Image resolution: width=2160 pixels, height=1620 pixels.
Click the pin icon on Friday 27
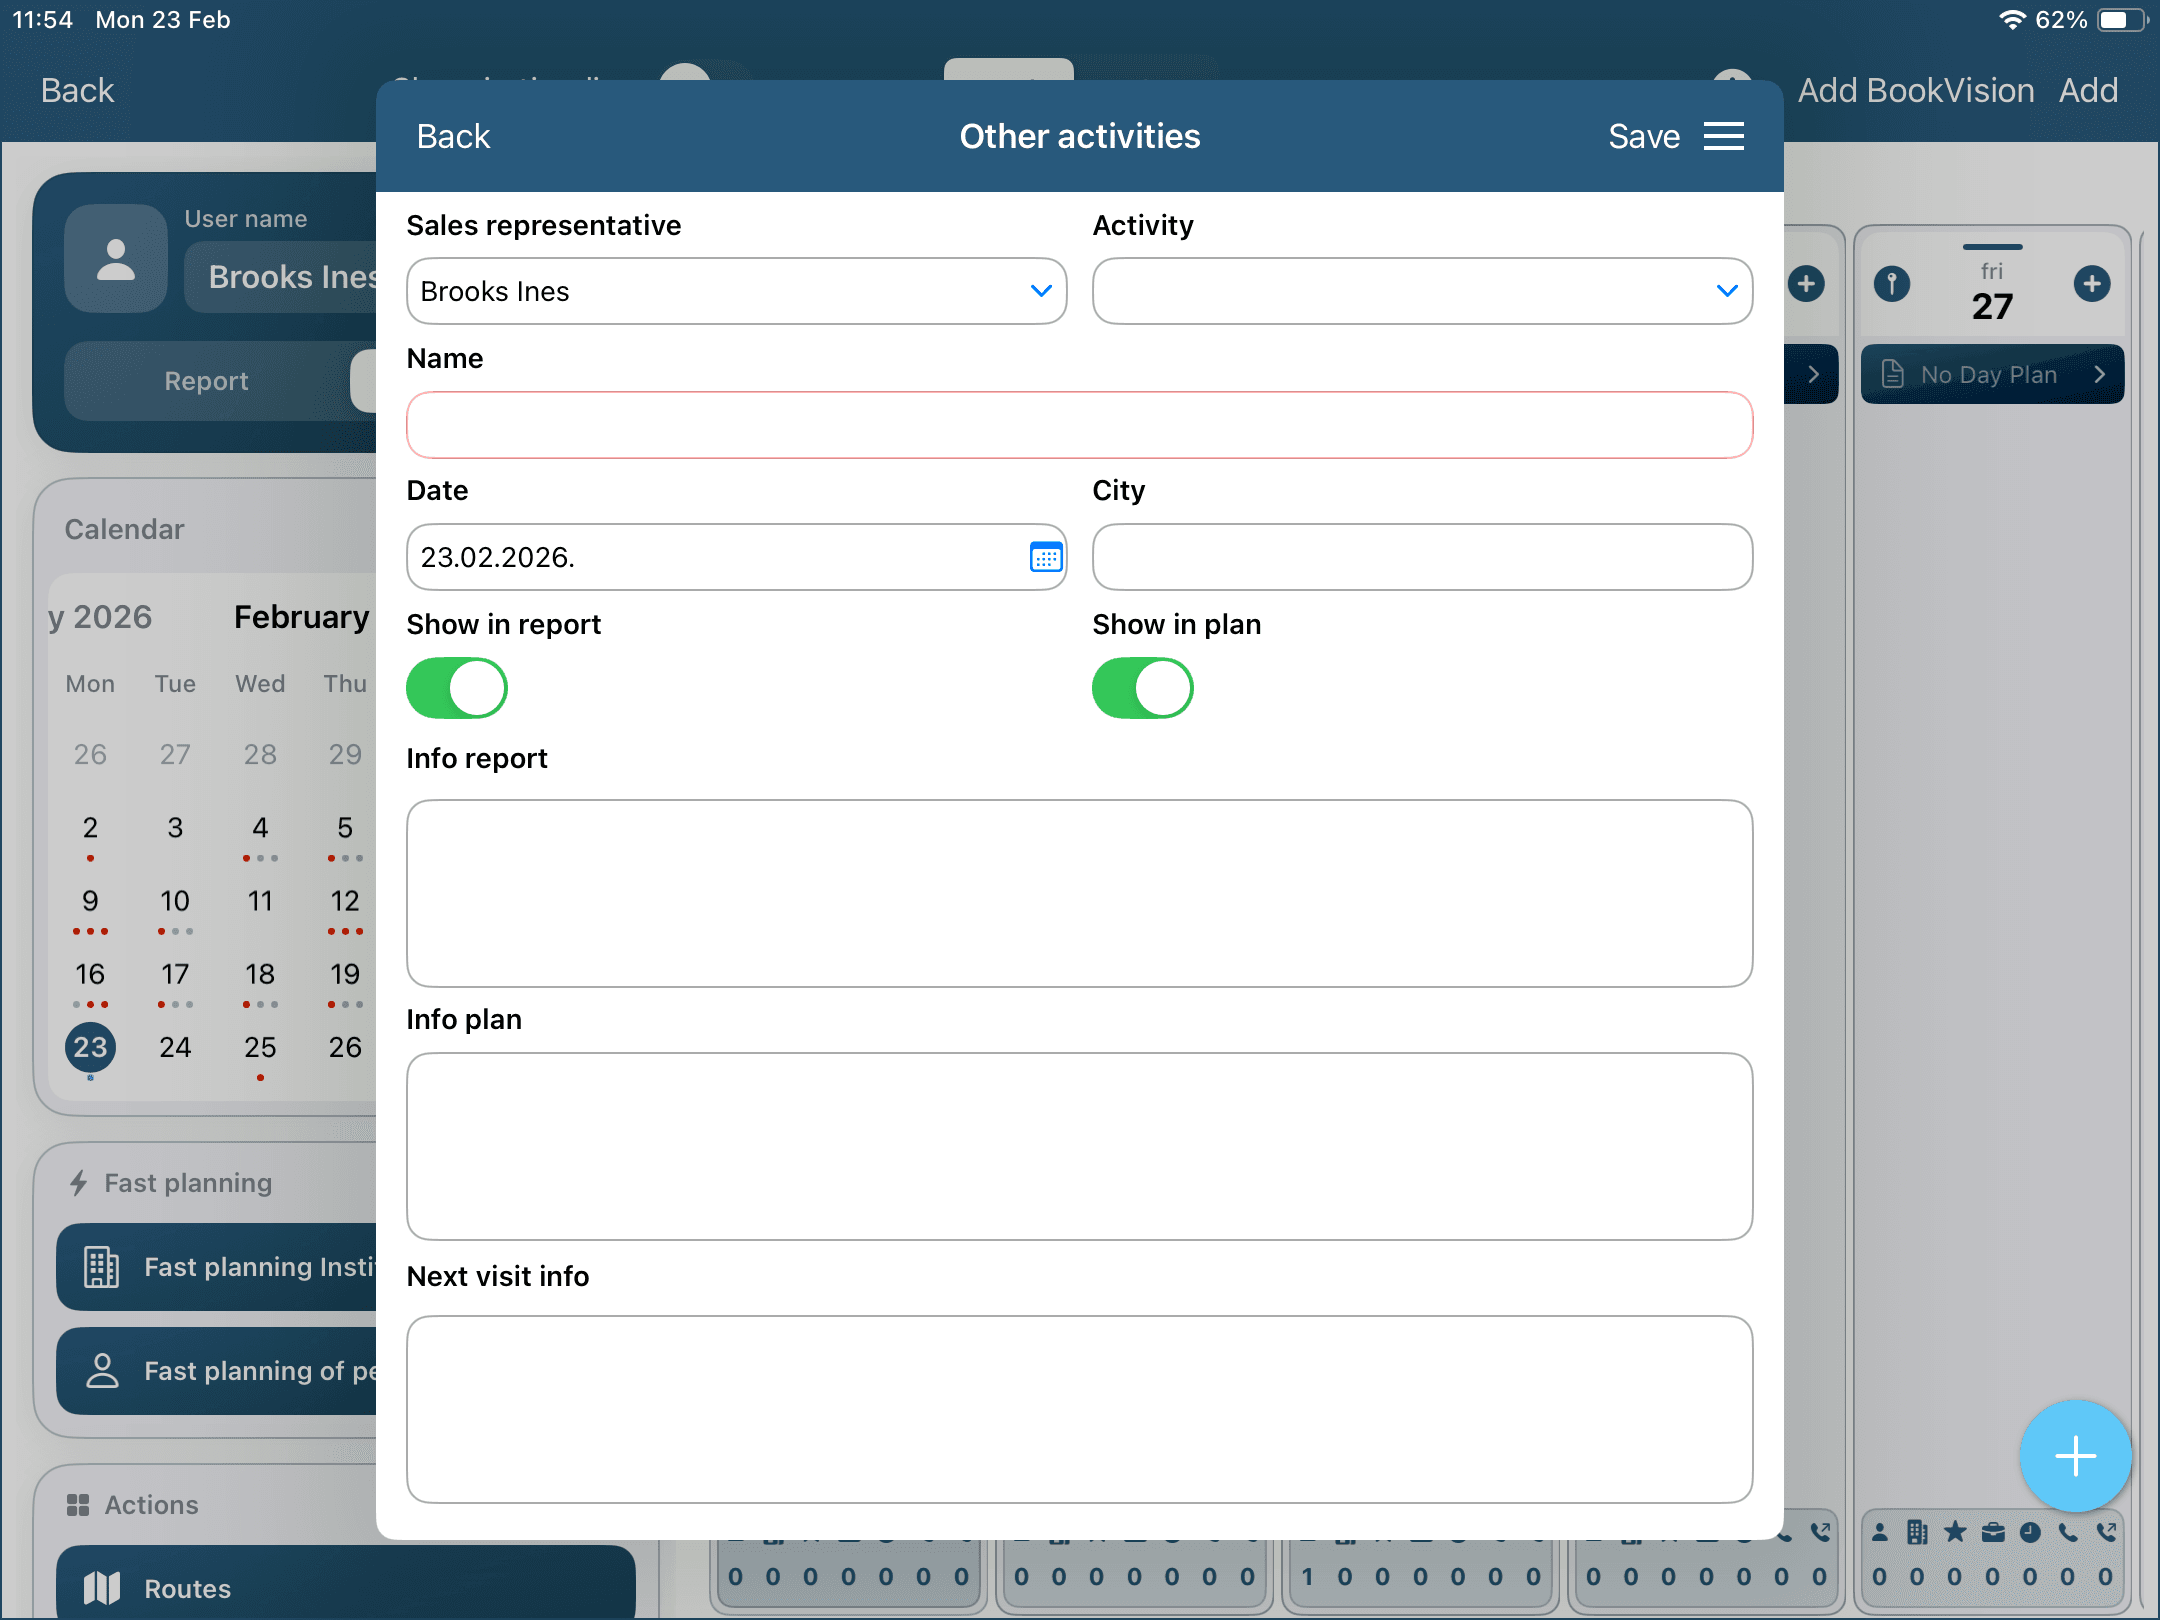tap(1891, 284)
